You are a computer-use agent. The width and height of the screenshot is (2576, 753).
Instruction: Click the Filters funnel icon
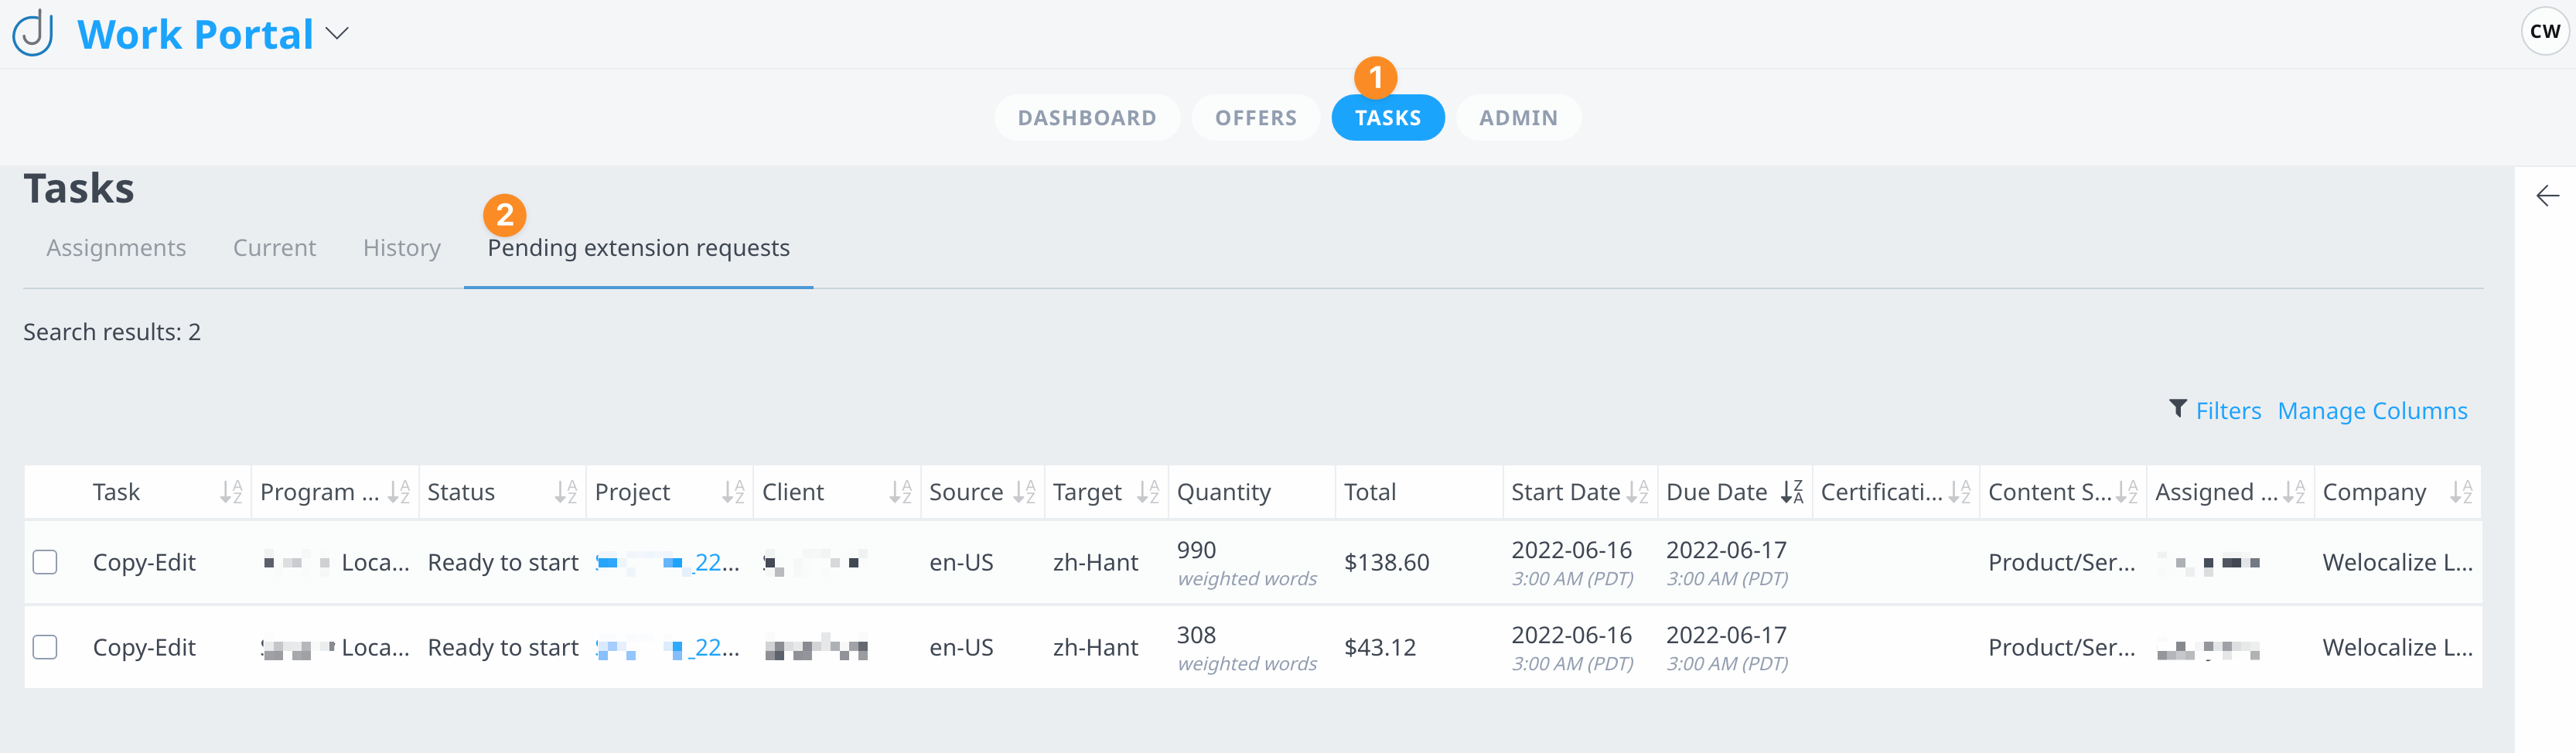(2177, 409)
